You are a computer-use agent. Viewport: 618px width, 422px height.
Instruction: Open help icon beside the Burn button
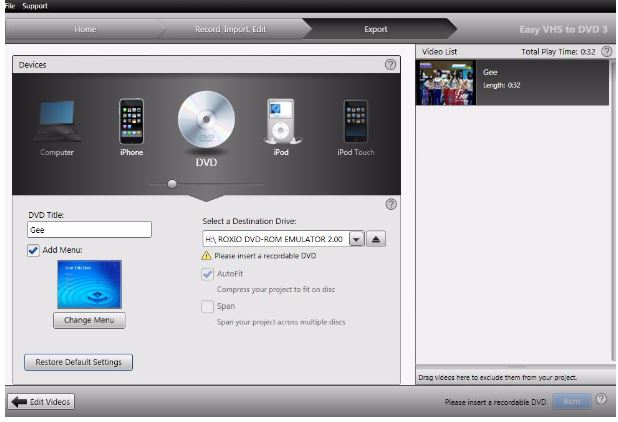[601, 398]
